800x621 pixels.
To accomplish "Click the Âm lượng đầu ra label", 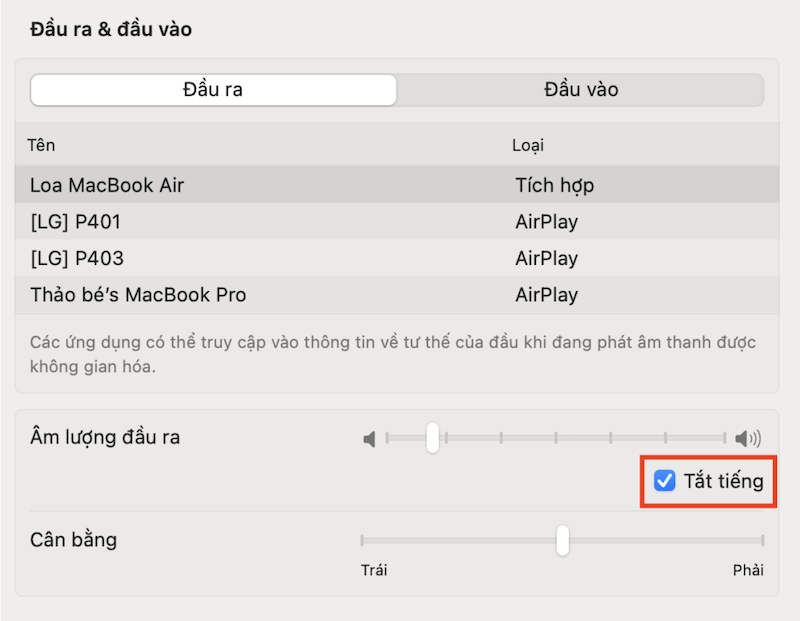I will pyautogui.click(x=105, y=438).
